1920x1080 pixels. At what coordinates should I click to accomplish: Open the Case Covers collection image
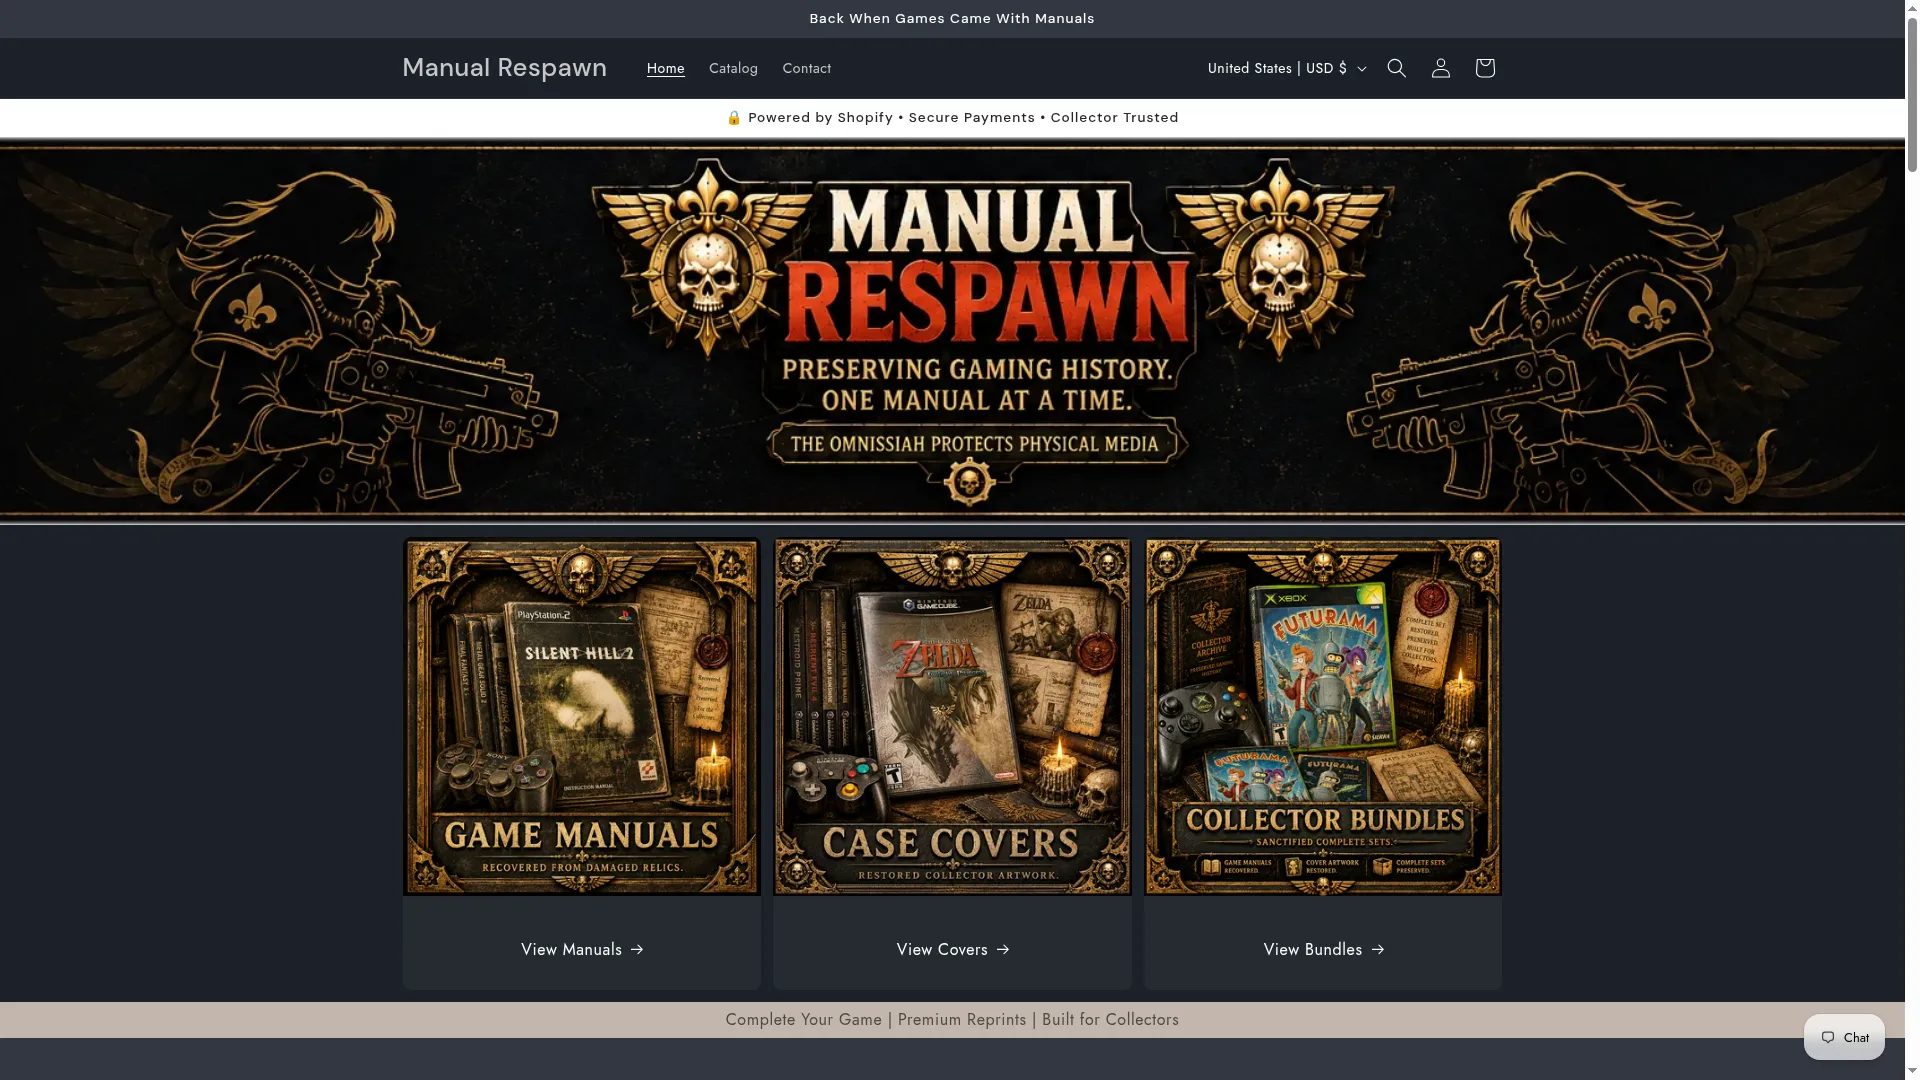[x=952, y=717]
